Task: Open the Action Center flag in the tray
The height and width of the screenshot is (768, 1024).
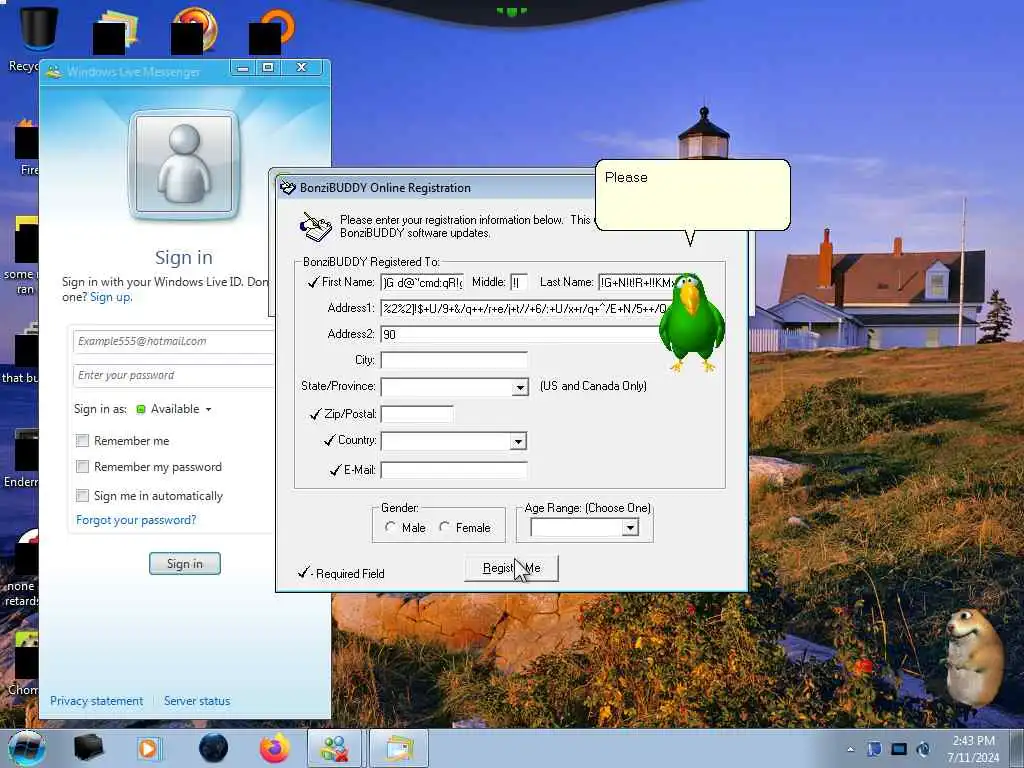Action: pyautogui.click(x=874, y=749)
